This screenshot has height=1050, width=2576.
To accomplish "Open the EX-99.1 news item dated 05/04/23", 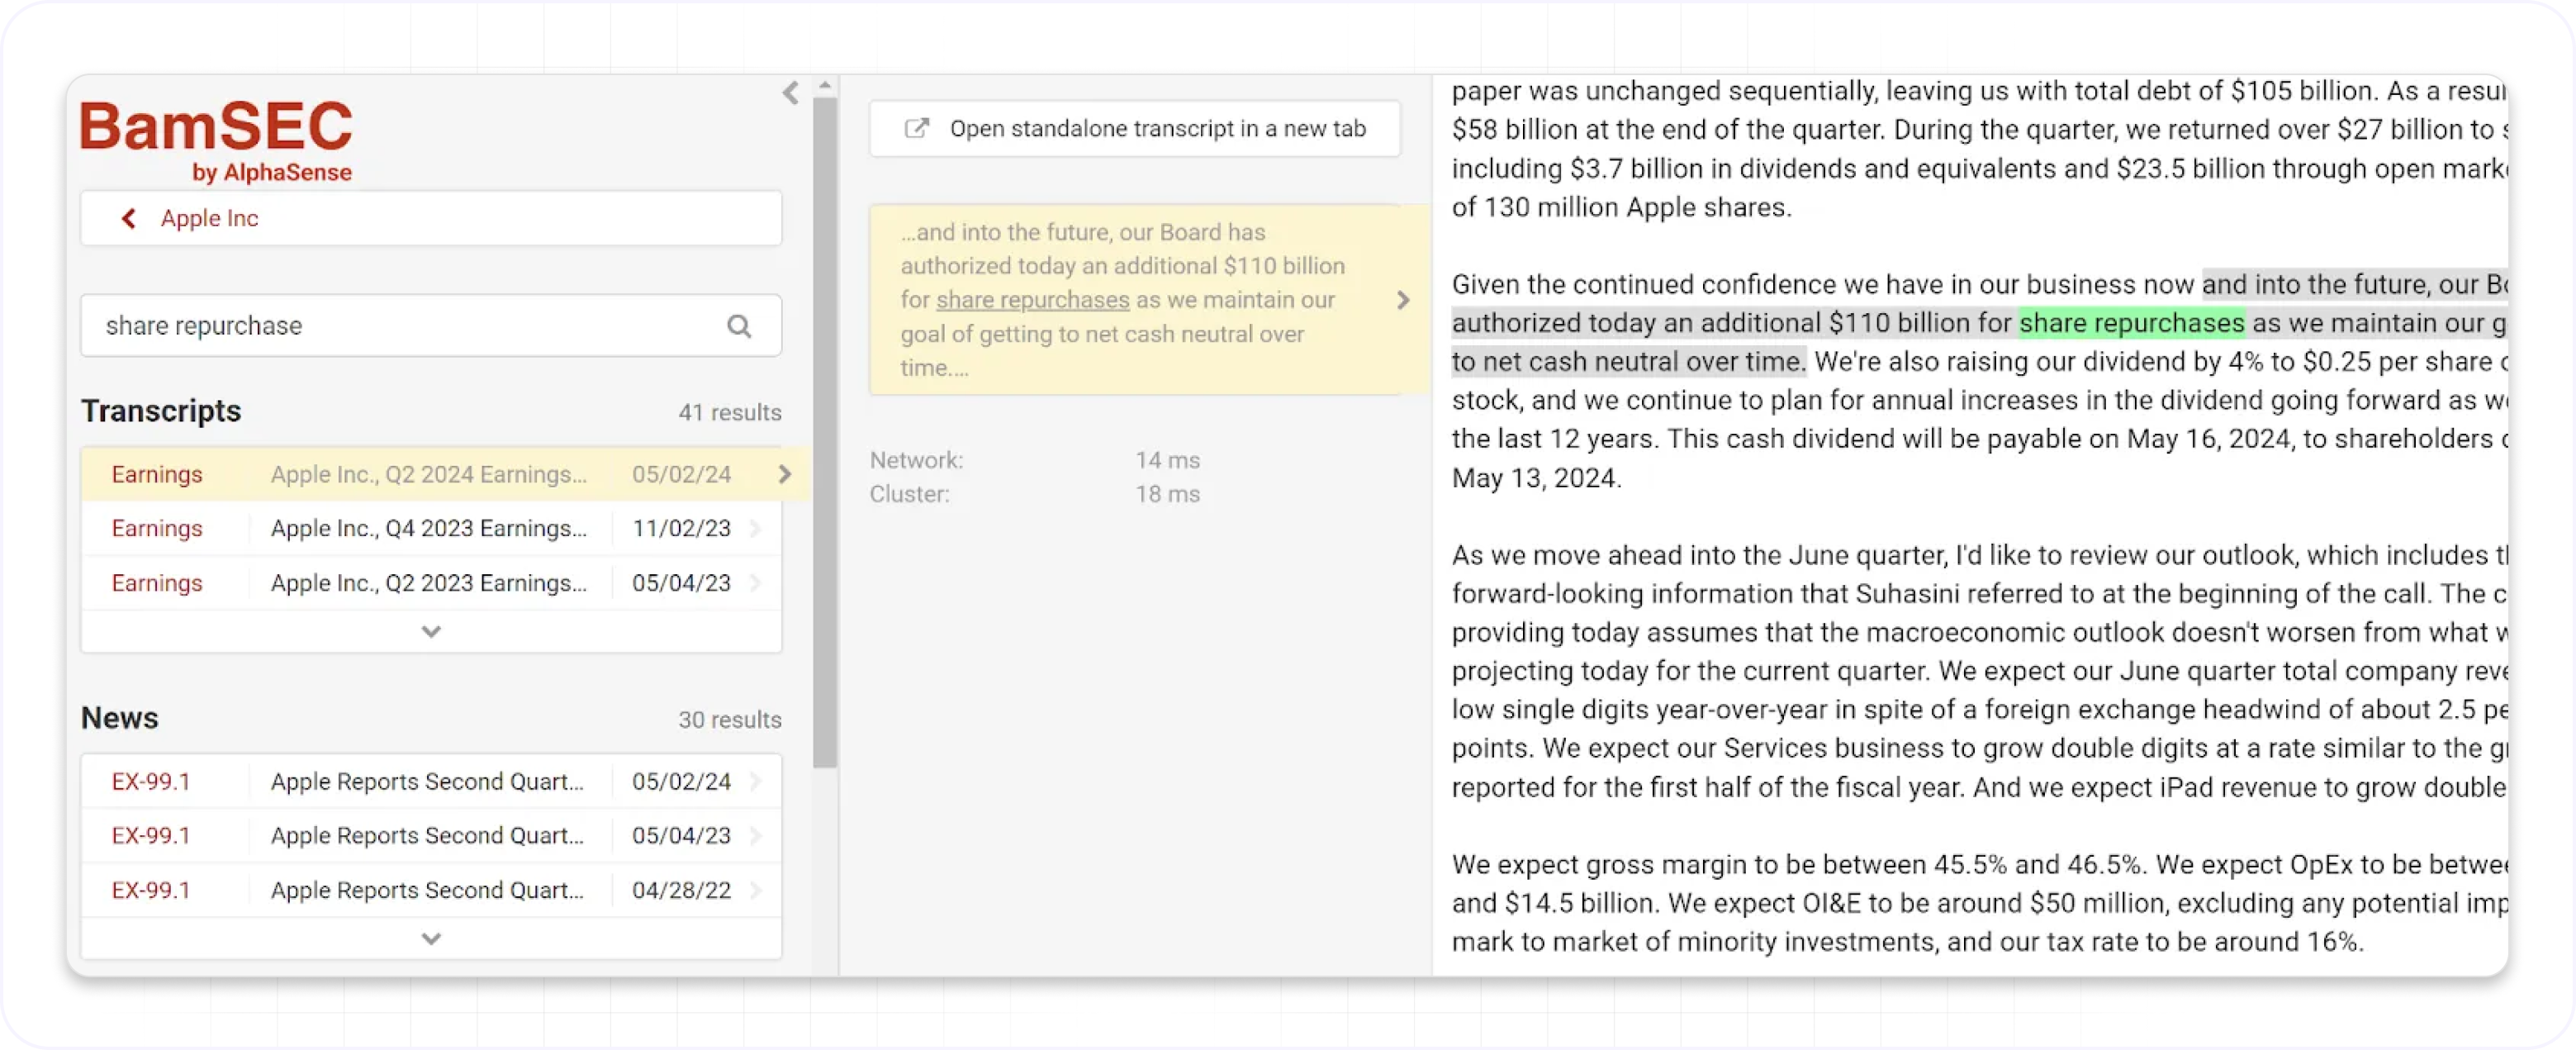I will click(428, 835).
